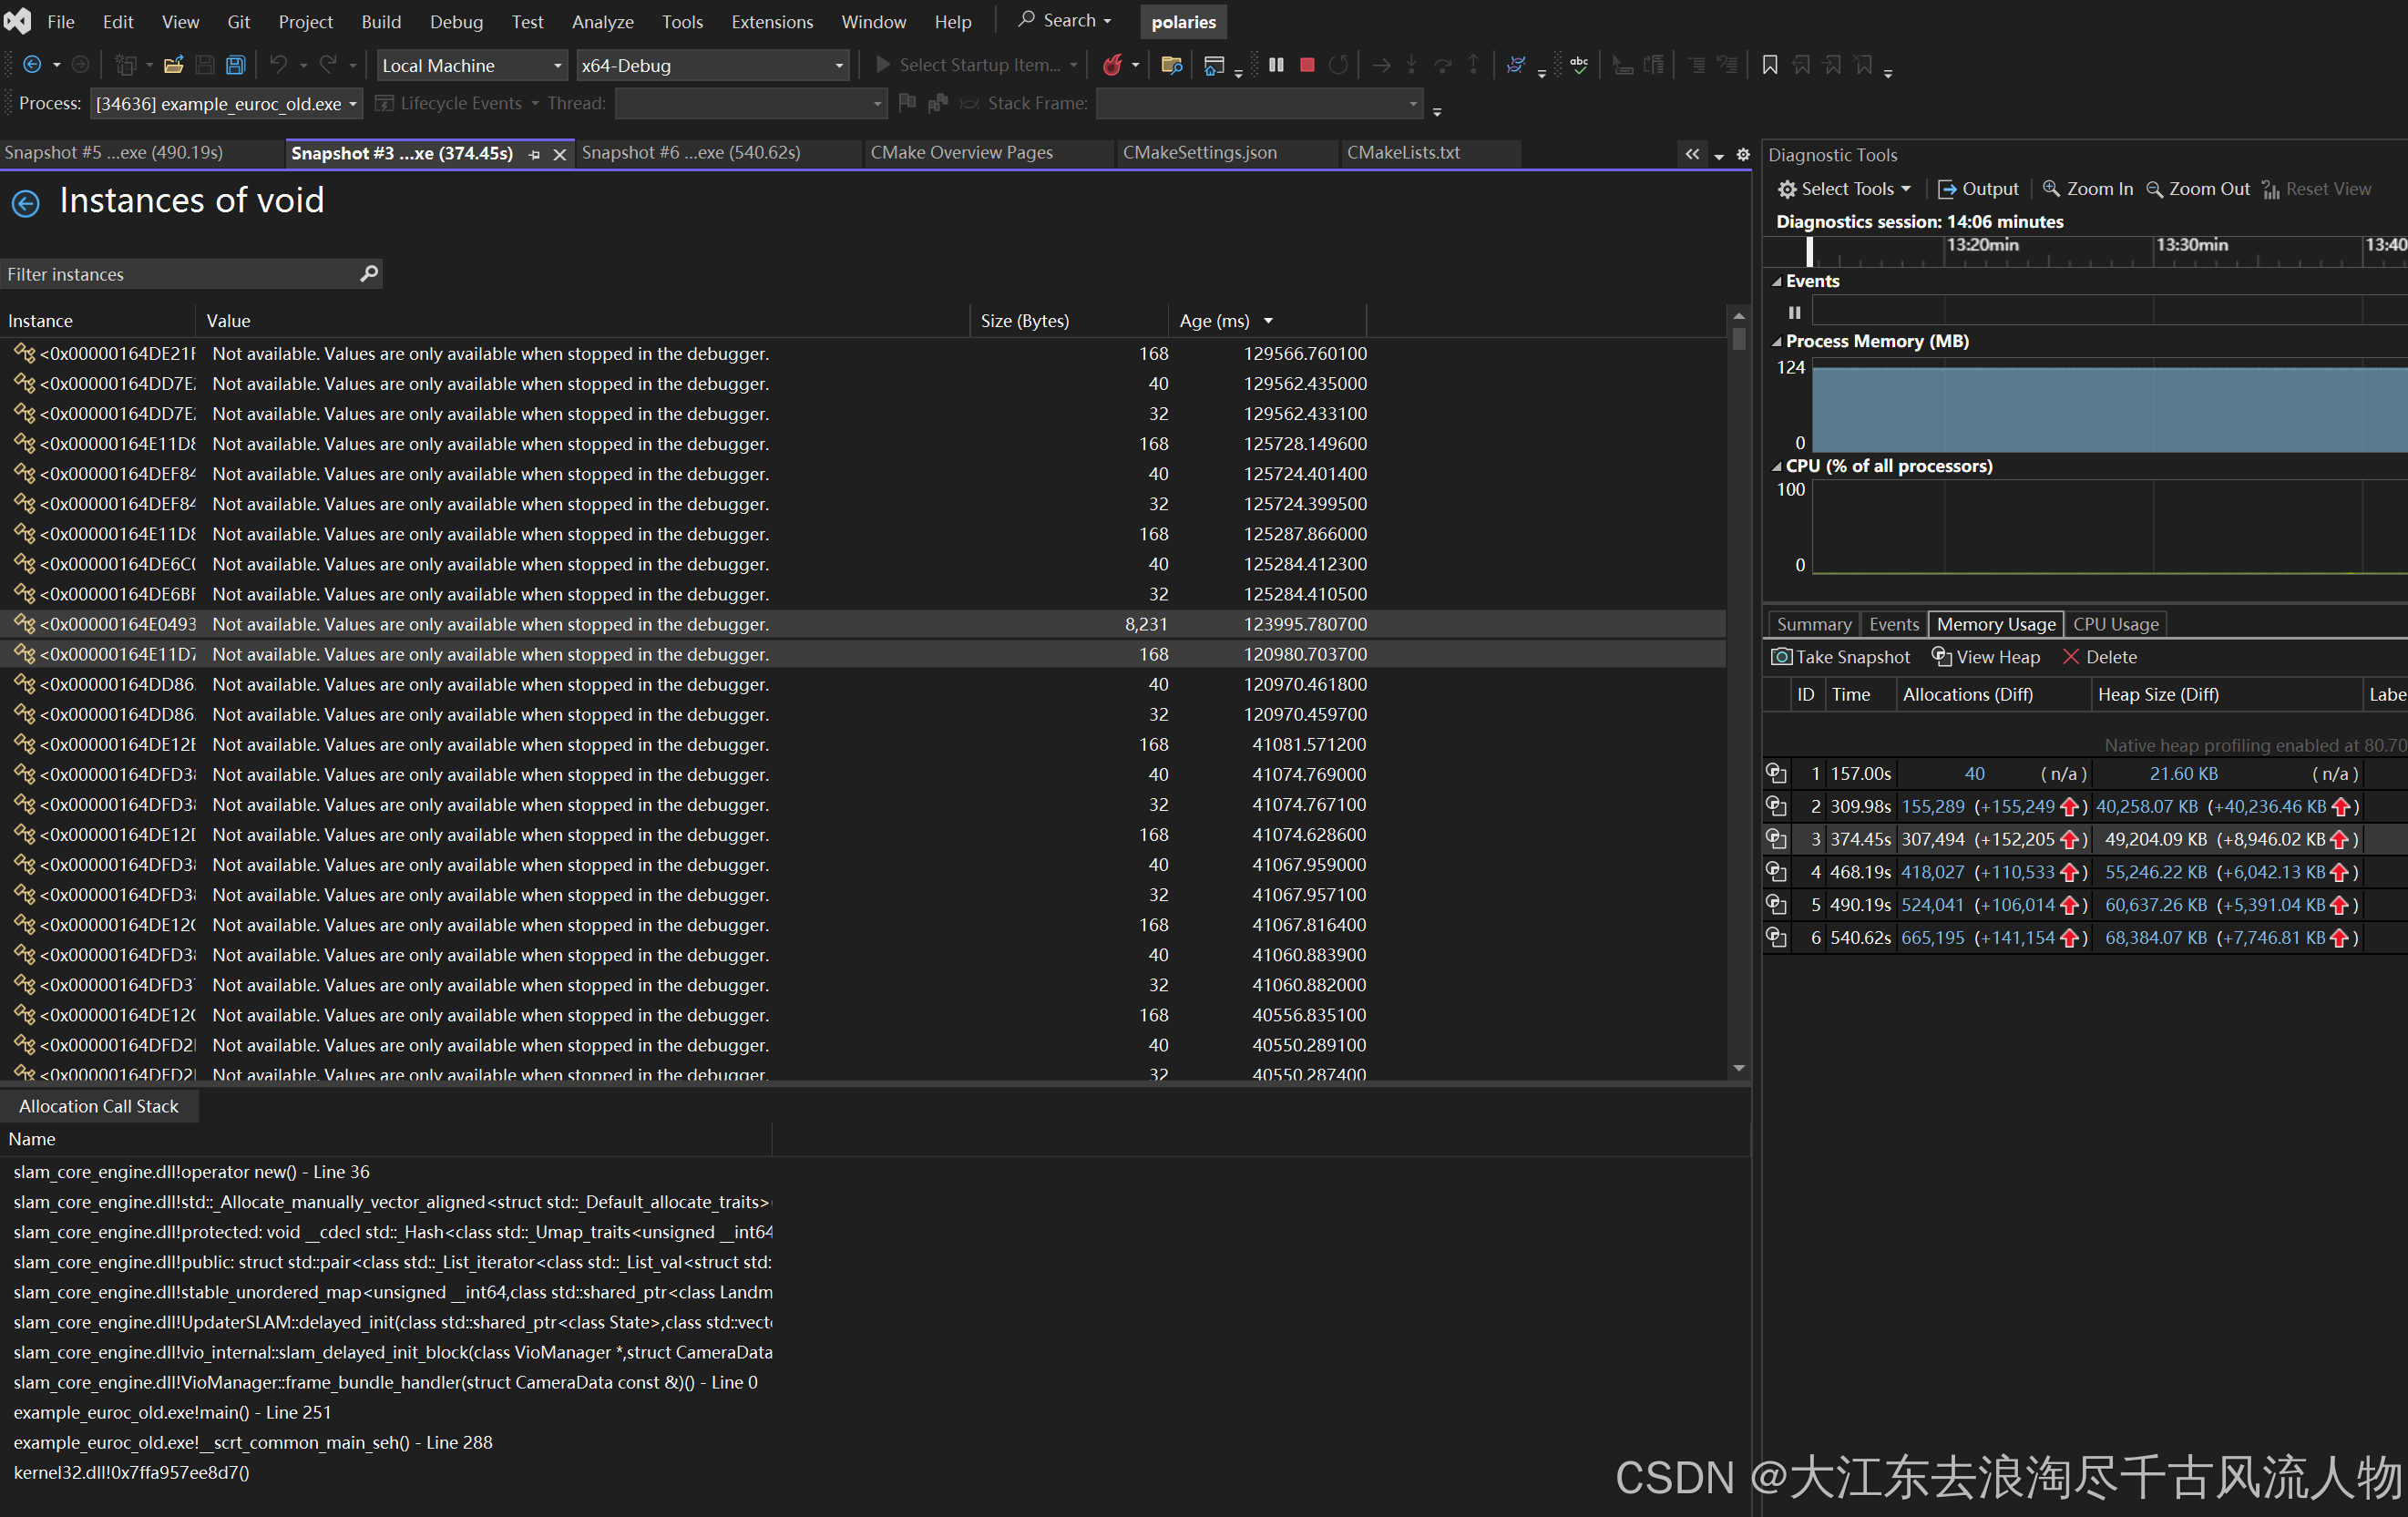Collapse the Process Memory (MB) graph section
The width and height of the screenshot is (2408, 1517).
pyautogui.click(x=1777, y=342)
